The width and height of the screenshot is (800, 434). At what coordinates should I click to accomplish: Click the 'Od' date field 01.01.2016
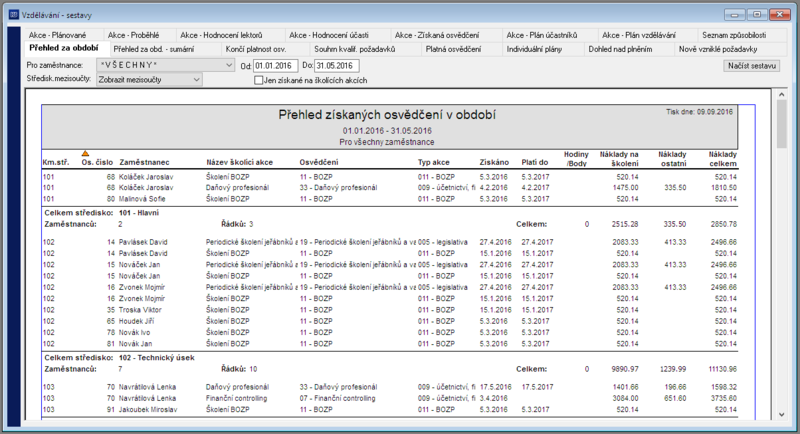(276, 66)
